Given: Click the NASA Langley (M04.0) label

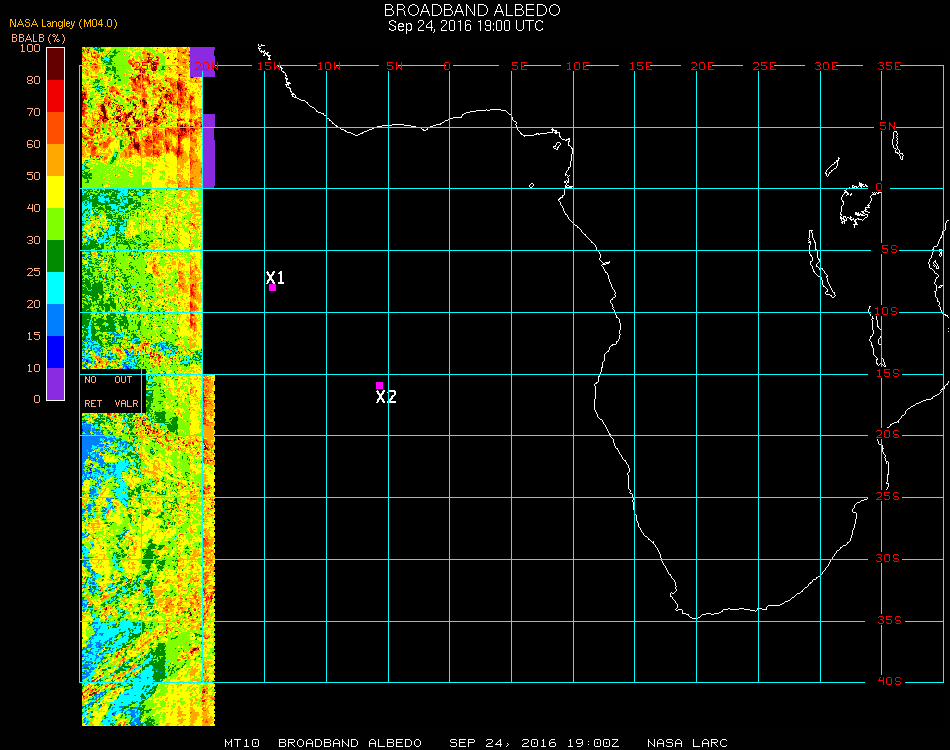Looking at the screenshot, I should coord(63,23).
